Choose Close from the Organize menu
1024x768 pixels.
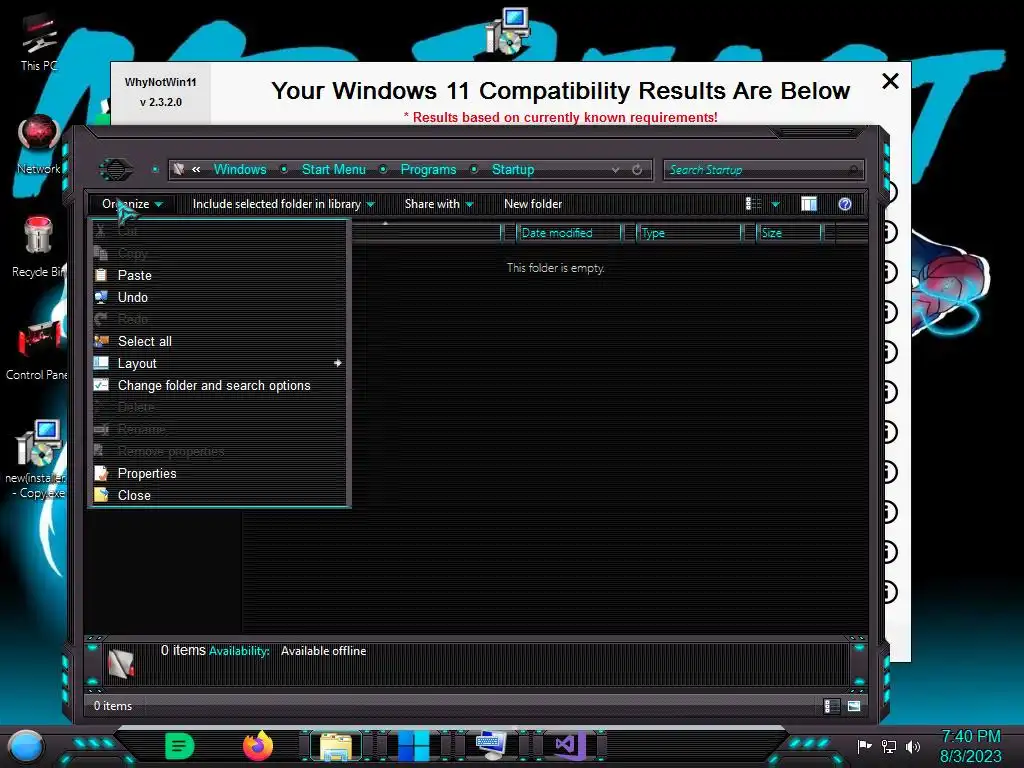point(219,496)
